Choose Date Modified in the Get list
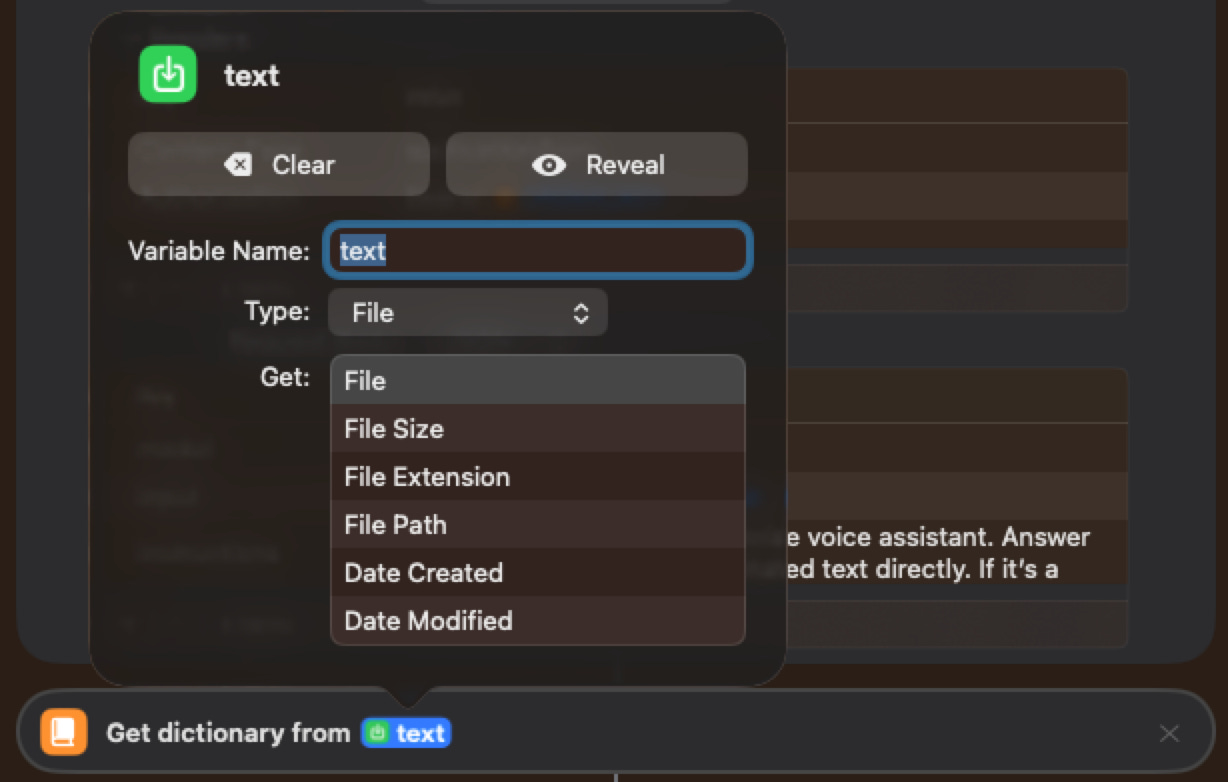Screen dimensions: 1228x782 pos(538,620)
